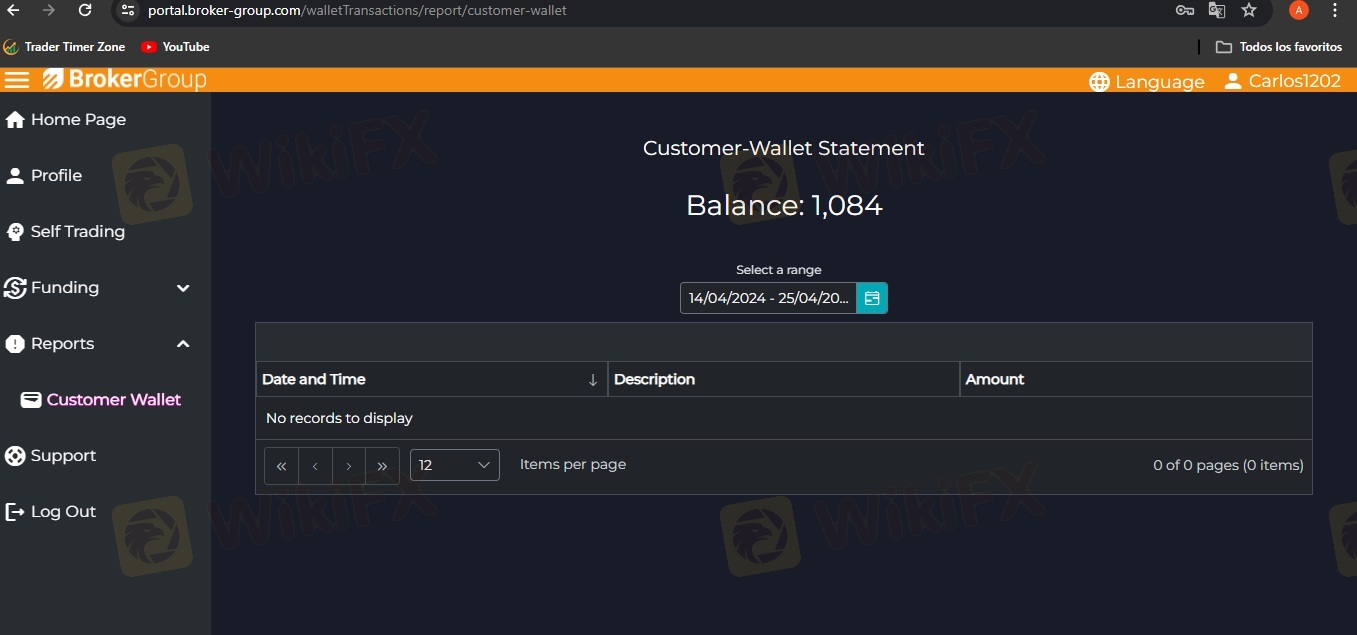Screen dimensions: 1357x635
Task: Click the date range input field
Action: point(768,298)
